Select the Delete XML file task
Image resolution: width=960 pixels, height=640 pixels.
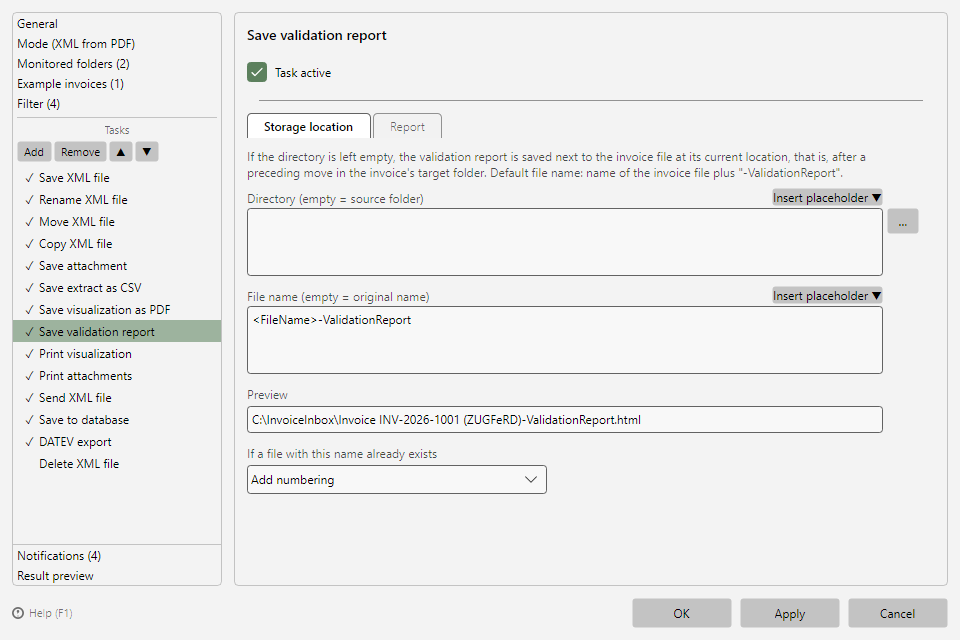(116, 464)
